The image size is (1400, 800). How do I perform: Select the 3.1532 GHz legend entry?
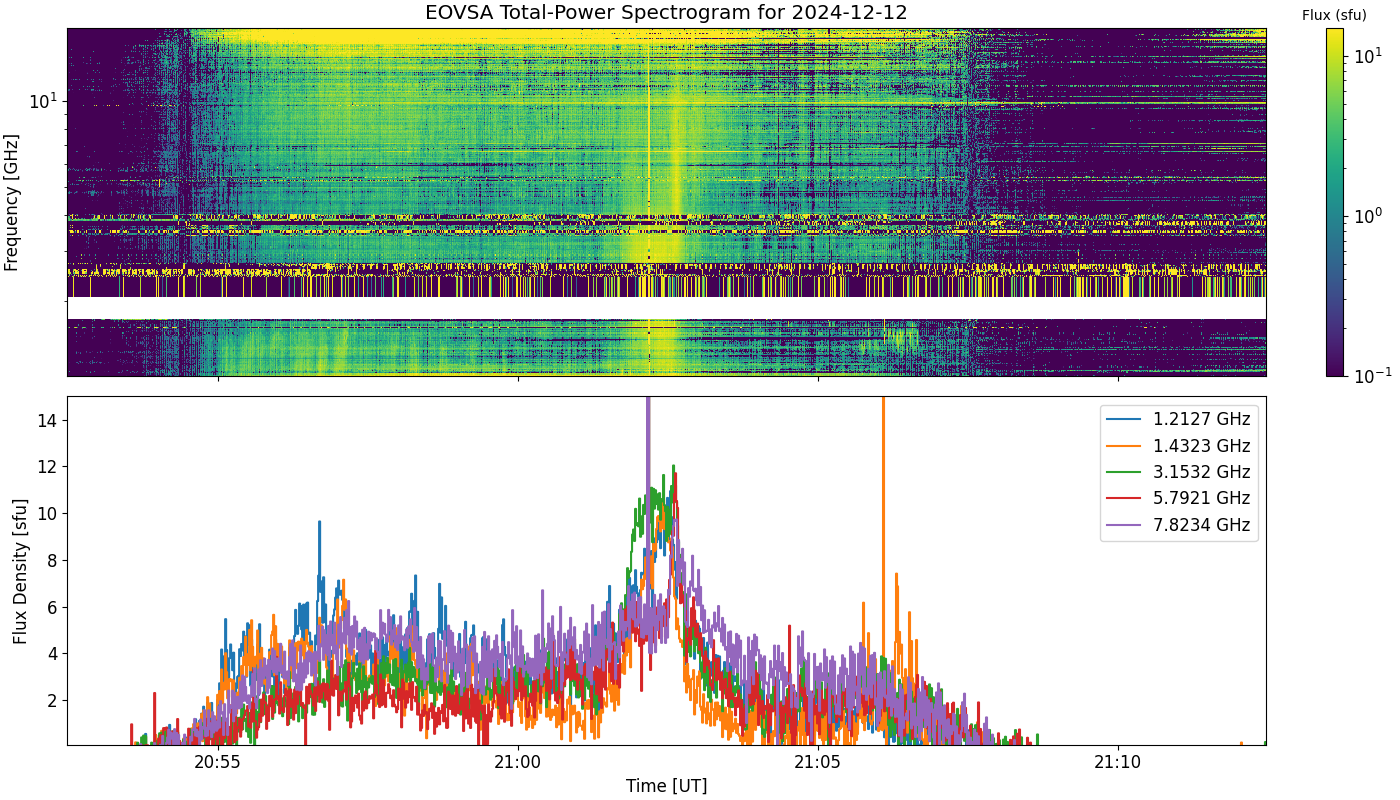(1179, 472)
